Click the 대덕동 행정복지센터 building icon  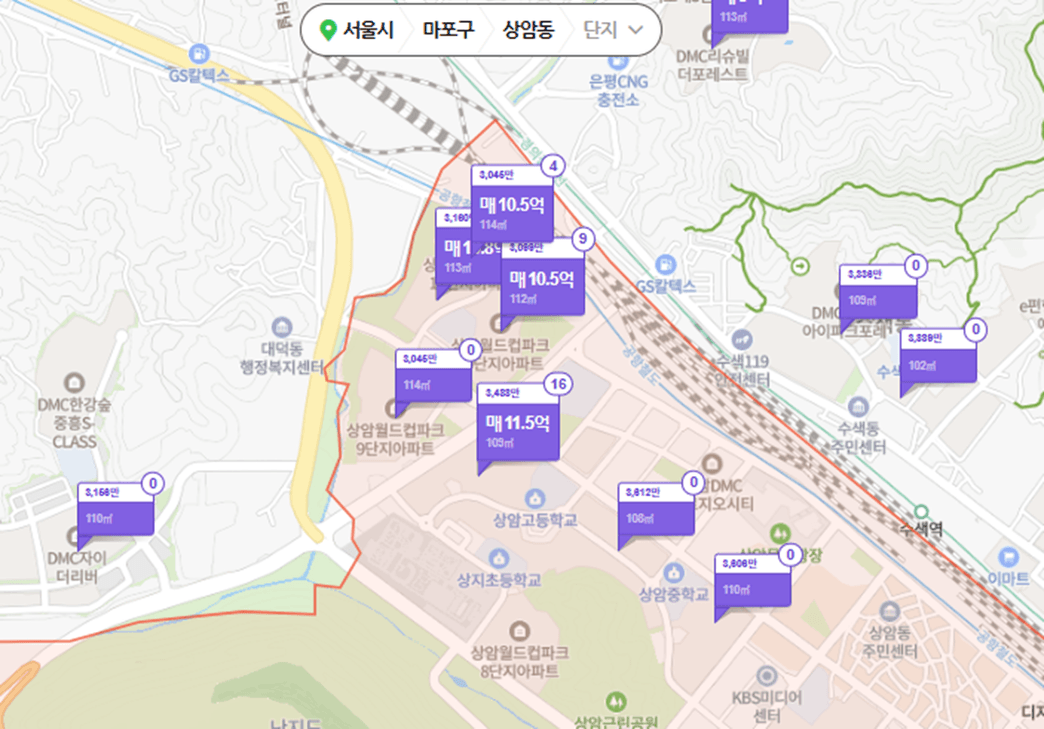(x=282, y=327)
